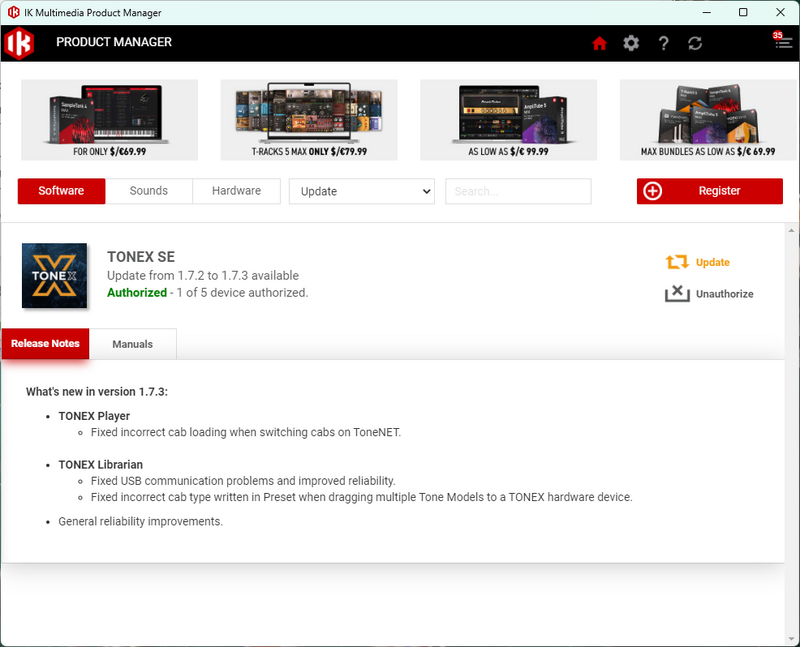Open AmpliTube promo as low as 99.99
This screenshot has width=800, height=647.
pos(508,120)
